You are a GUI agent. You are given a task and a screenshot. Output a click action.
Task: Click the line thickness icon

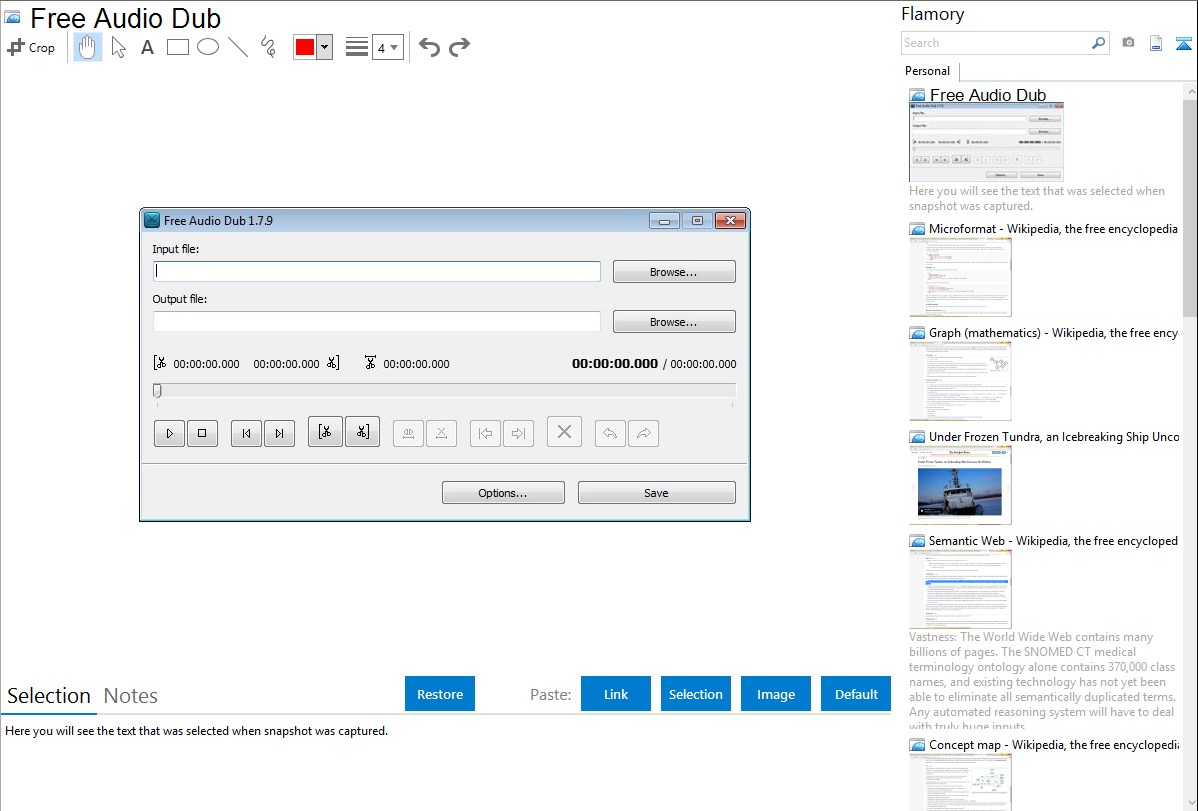point(357,47)
